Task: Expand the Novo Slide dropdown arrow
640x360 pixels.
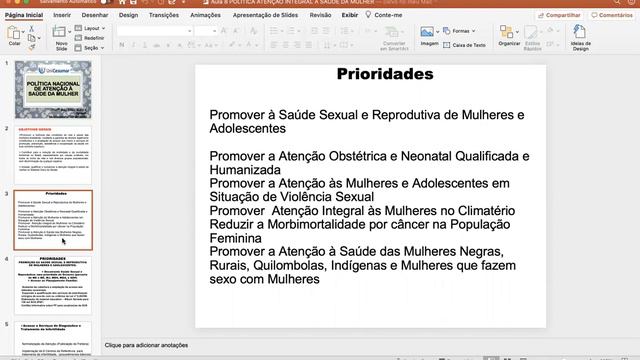Action: (69, 32)
